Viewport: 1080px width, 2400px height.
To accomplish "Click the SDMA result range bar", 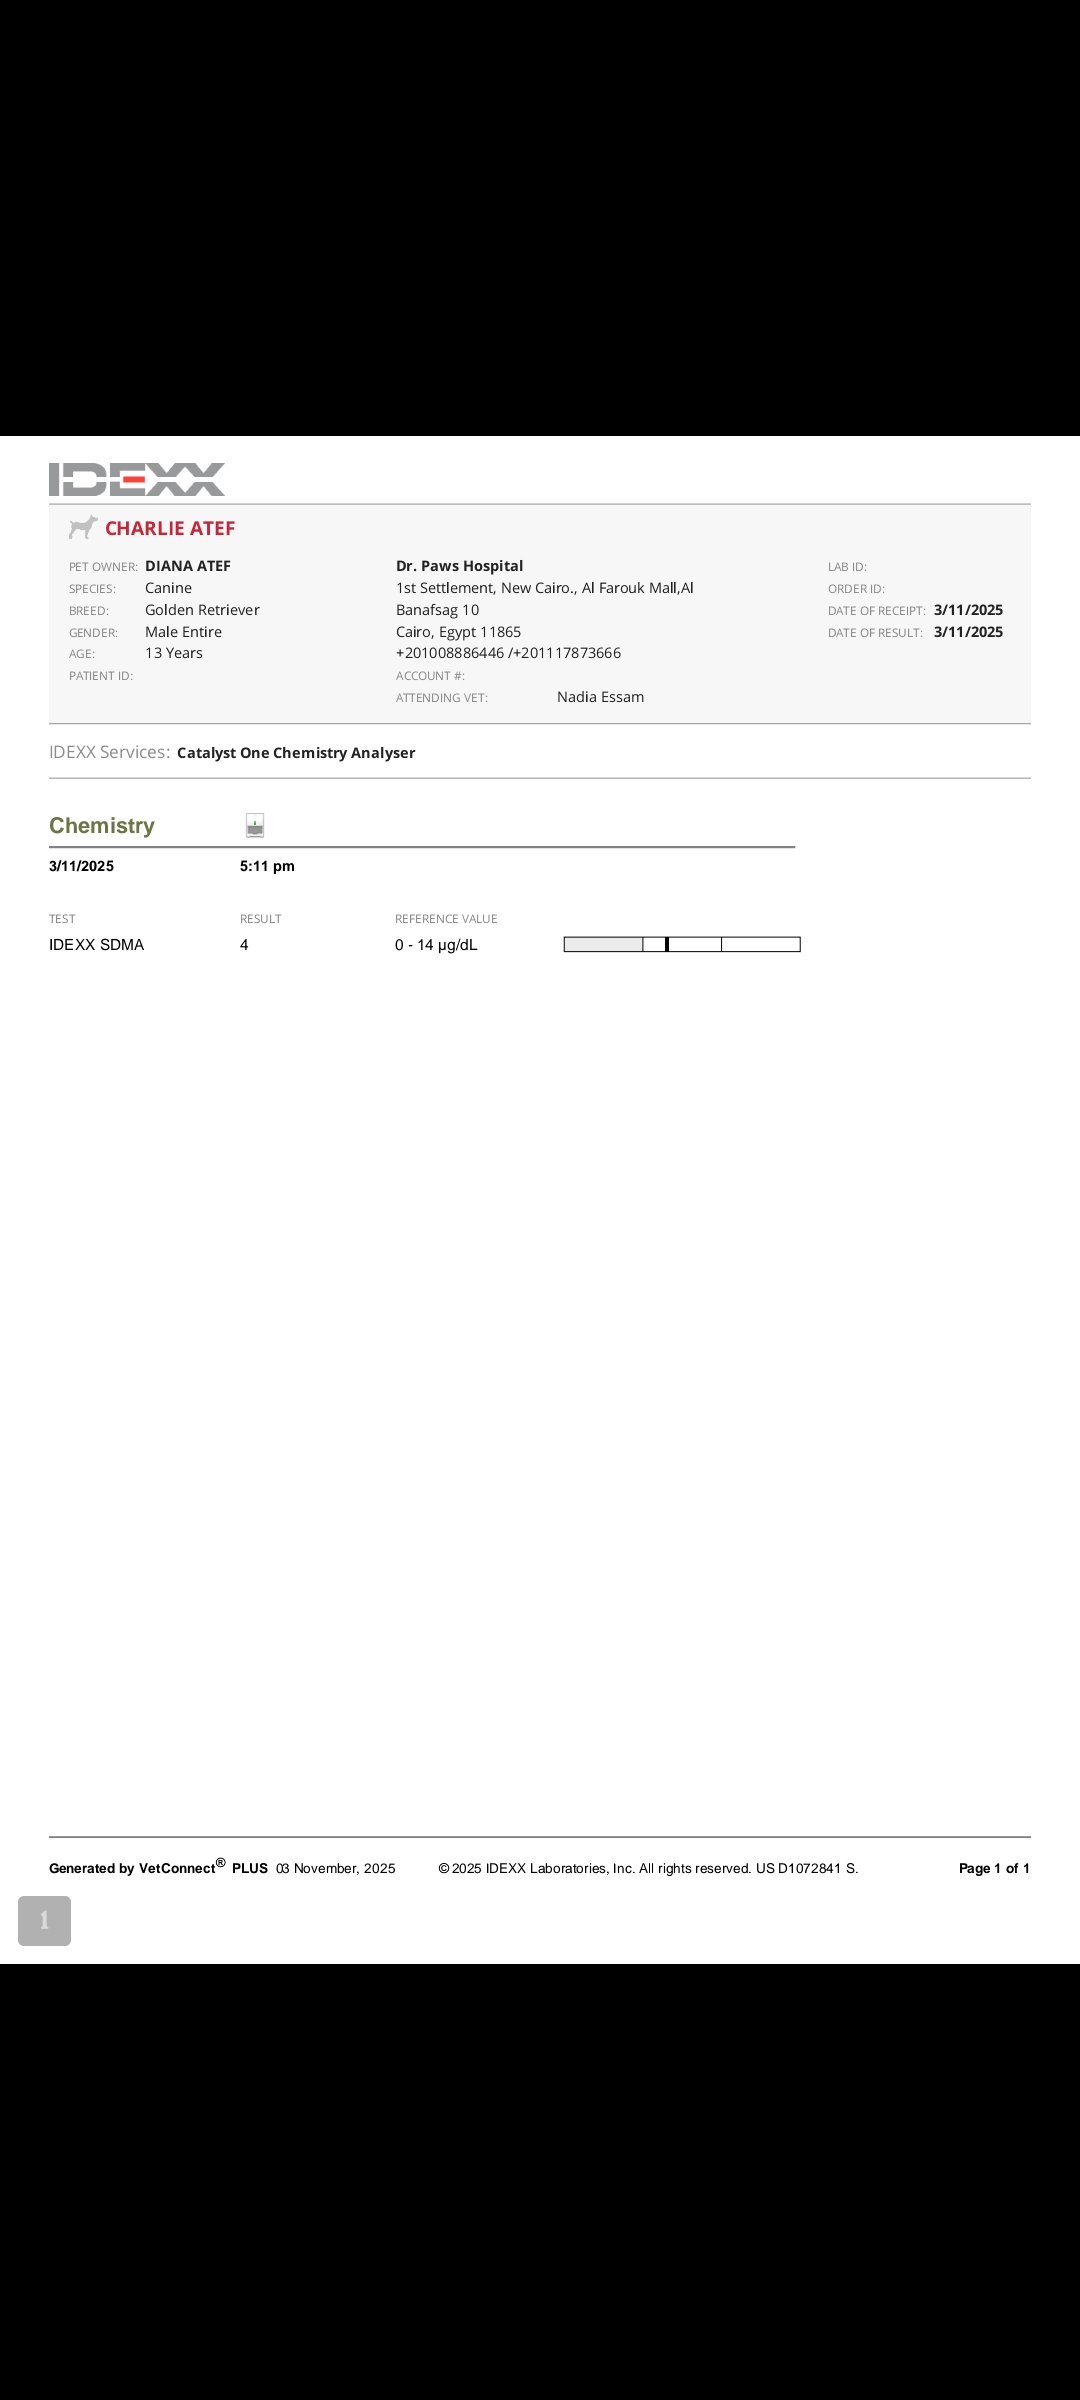I will pos(682,944).
